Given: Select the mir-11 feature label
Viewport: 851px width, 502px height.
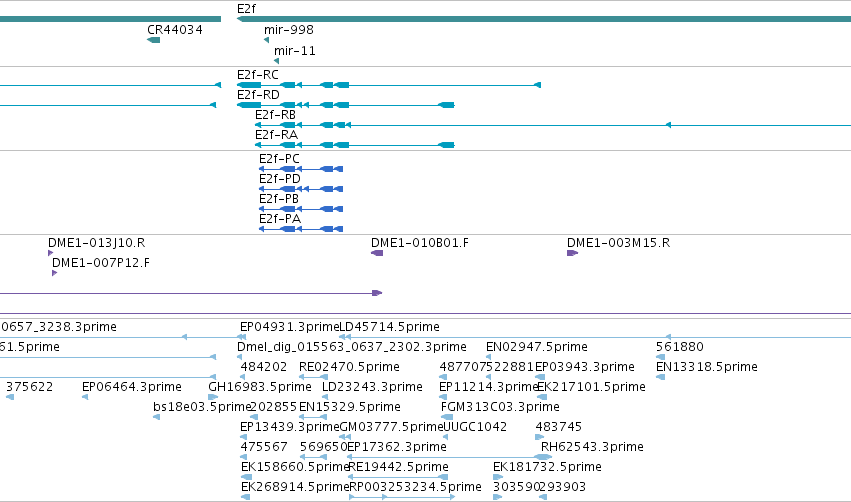Looking at the screenshot, I should click(295, 51).
